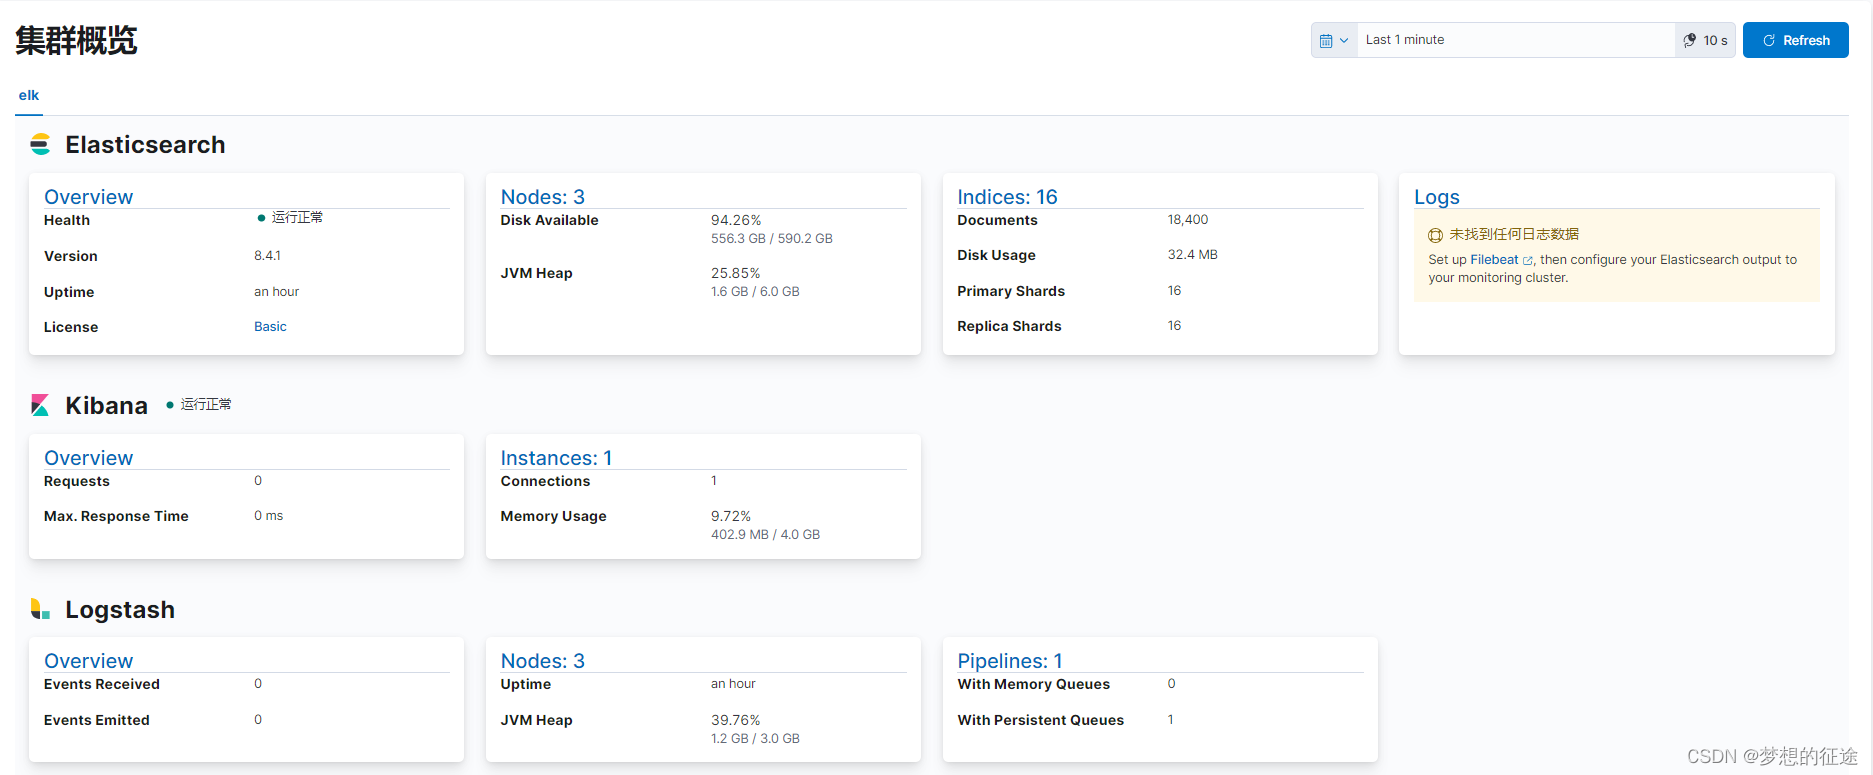The height and width of the screenshot is (775, 1873).
Task: Click the Elasticsearch section heading
Action: [145, 145]
